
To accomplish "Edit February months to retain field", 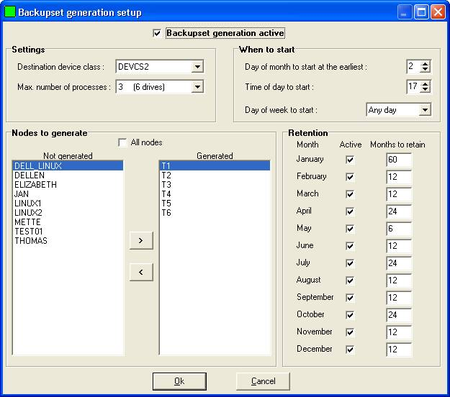I will 399,177.
